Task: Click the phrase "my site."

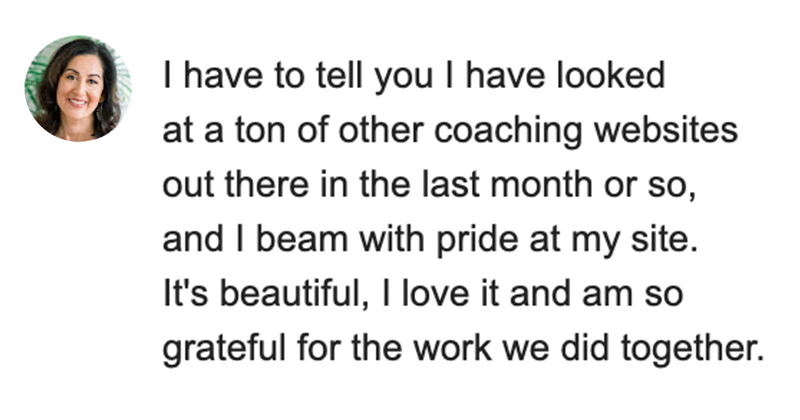Action: click(634, 241)
